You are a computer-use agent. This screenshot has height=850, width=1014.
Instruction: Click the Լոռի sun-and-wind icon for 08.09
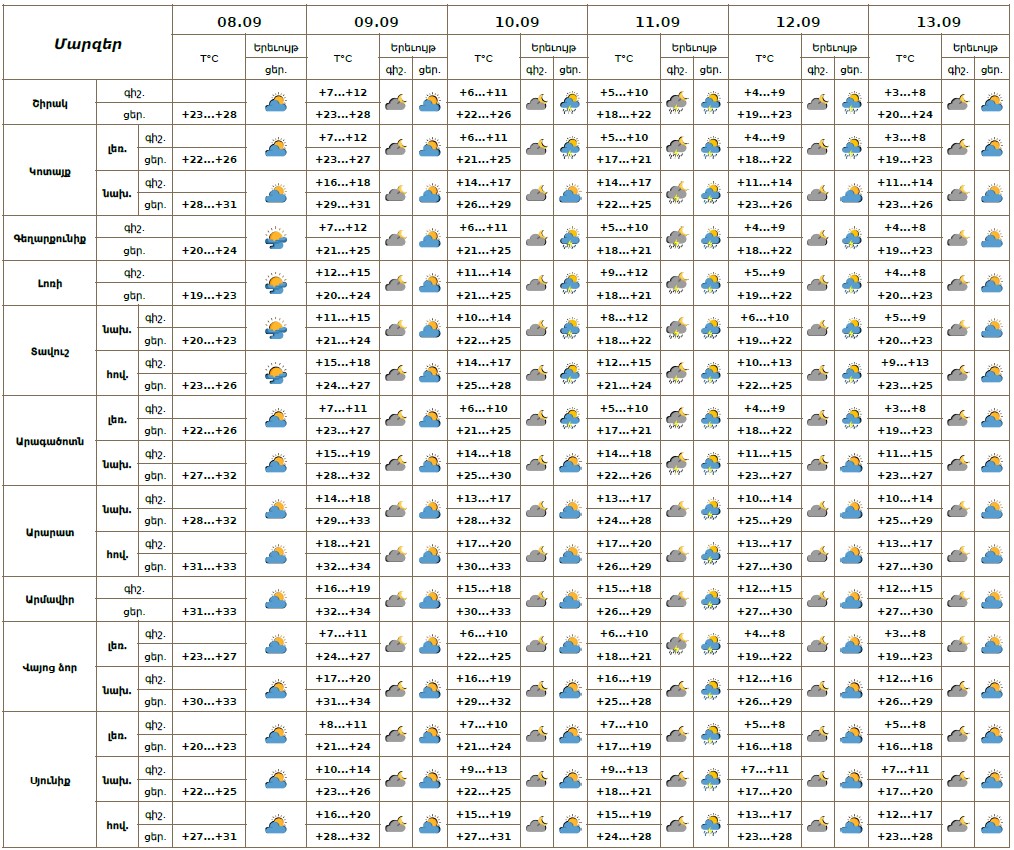(x=276, y=283)
